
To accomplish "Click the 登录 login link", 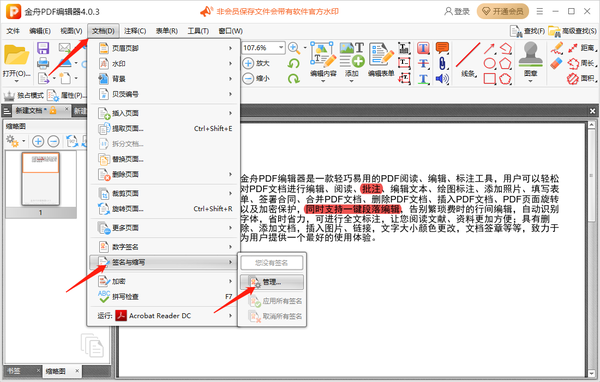I will click(x=457, y=11).
